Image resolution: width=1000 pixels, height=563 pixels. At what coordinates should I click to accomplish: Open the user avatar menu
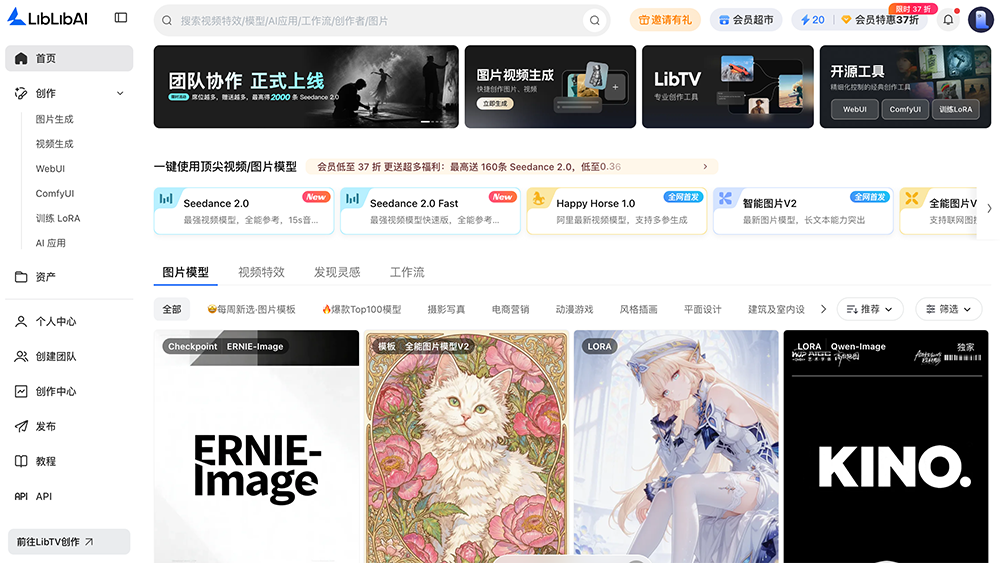point(980,20)
